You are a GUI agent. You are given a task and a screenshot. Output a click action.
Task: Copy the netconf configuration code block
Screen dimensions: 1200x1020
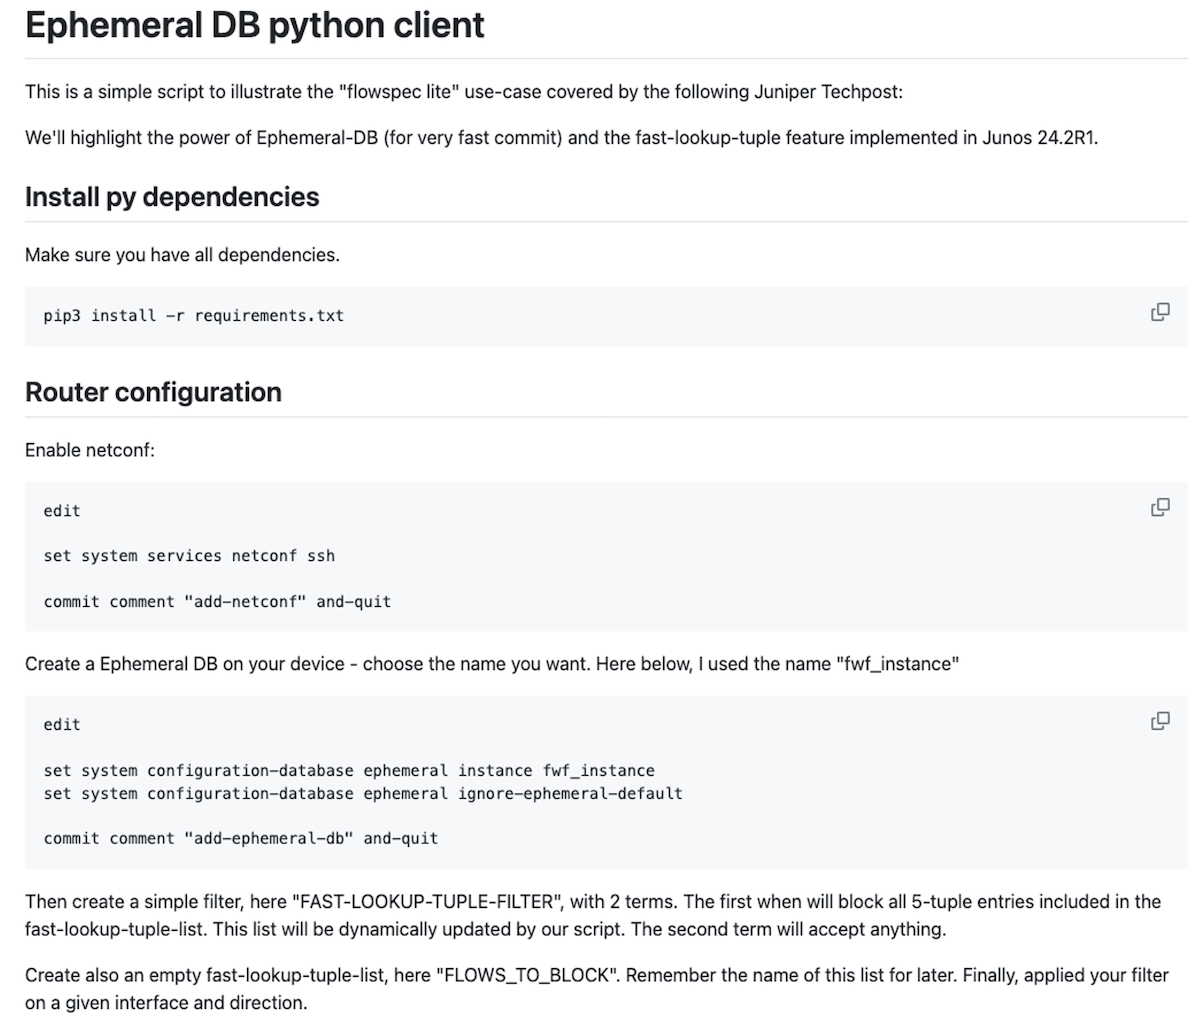1160,507
